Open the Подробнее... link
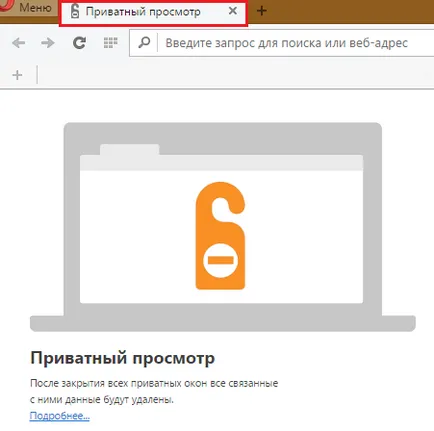This screenshot has width=434, height=431. point(60,416)
